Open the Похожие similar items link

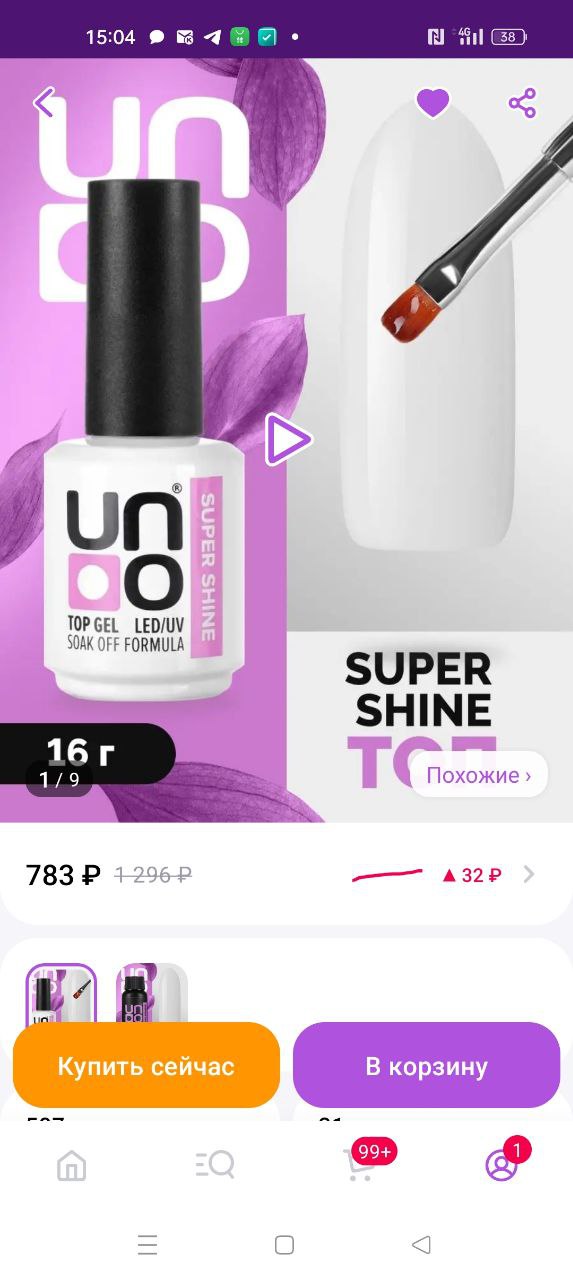click(x=479, y=775)
